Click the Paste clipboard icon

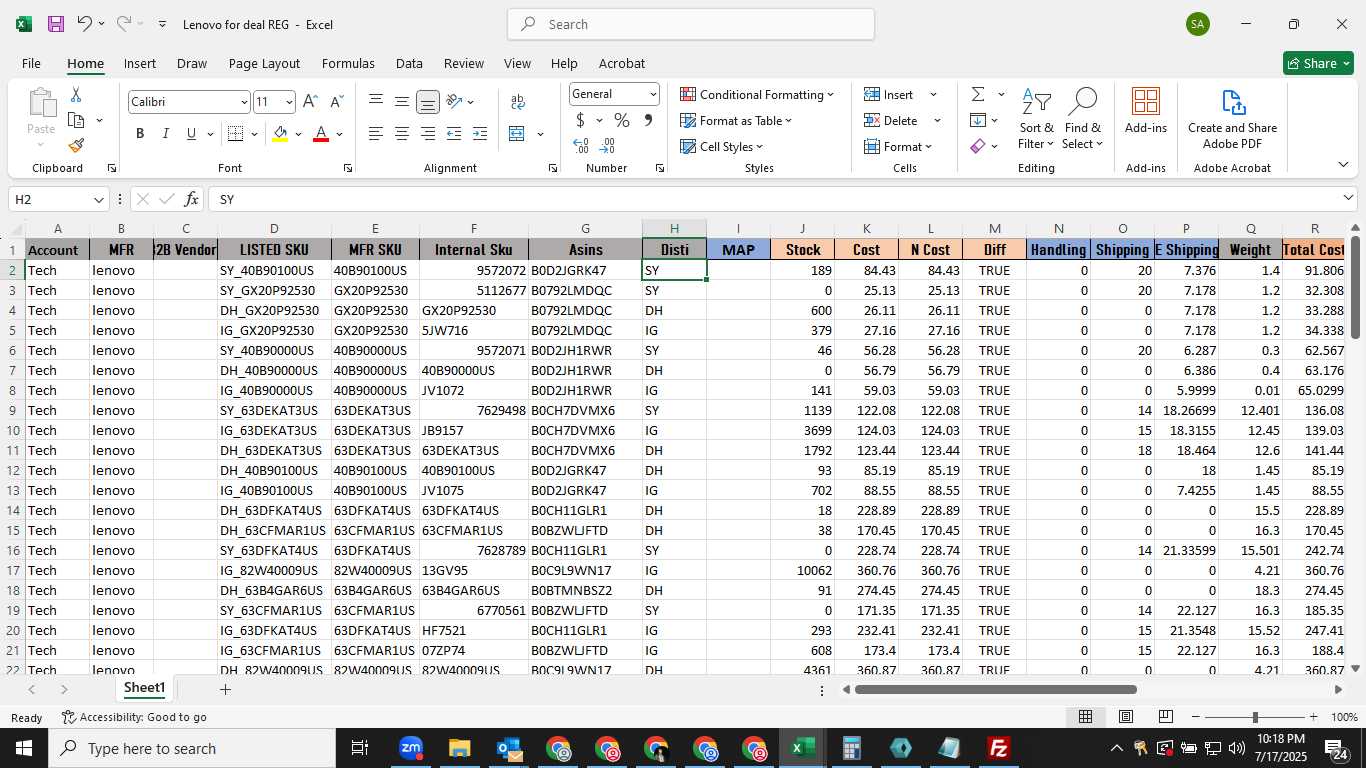(41, 103)
